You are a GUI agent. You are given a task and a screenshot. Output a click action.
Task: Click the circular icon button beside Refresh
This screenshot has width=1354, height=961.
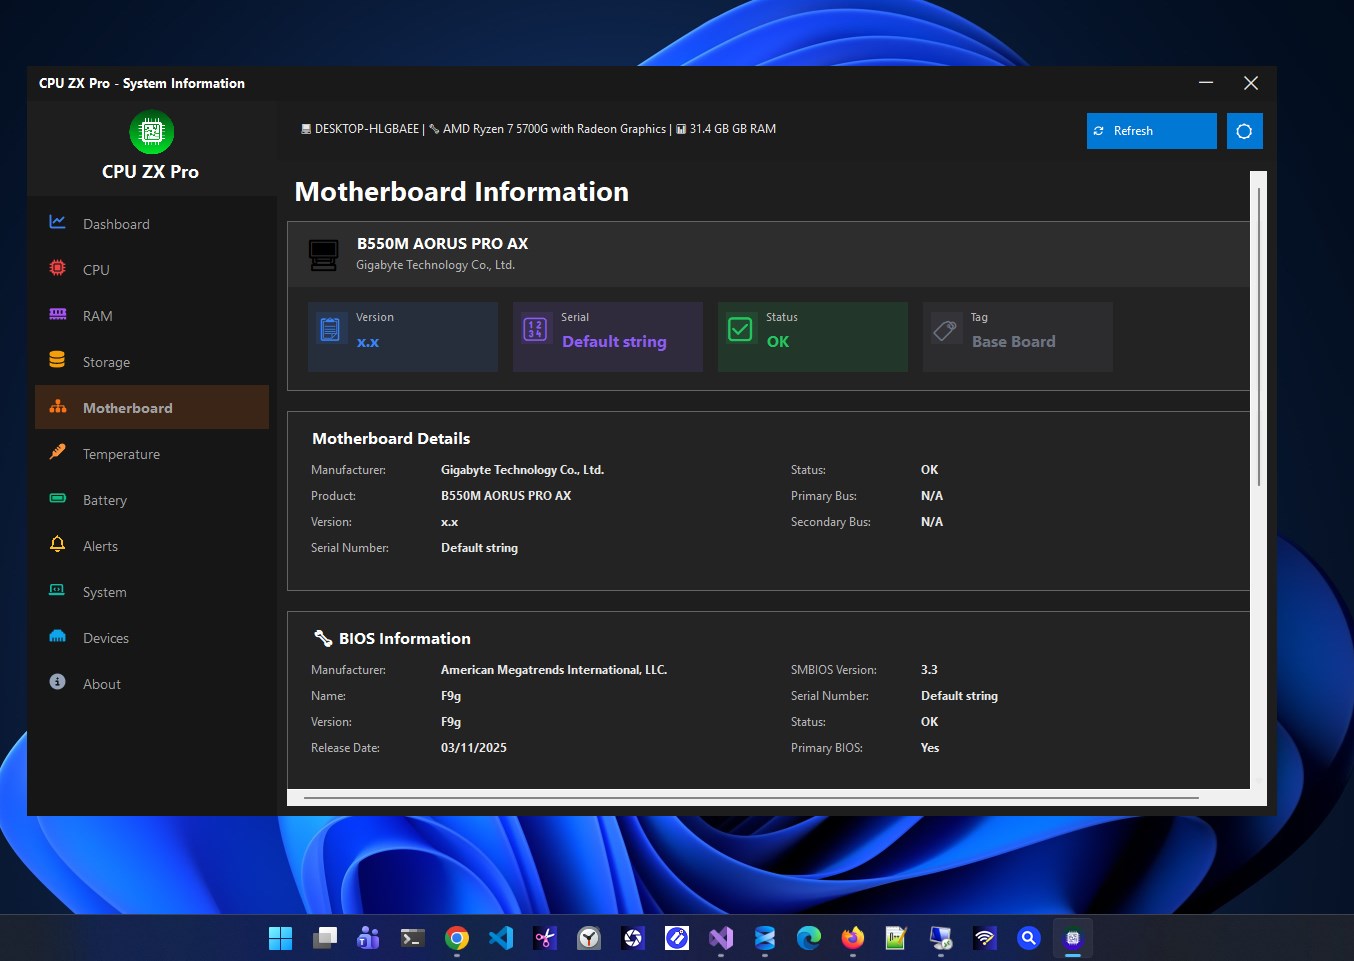(1244, 131)
